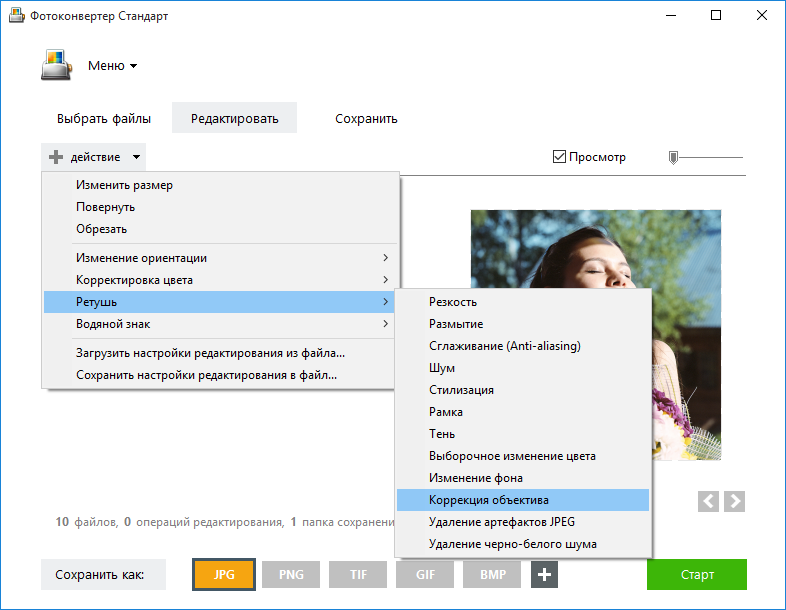786x610 pixels.
Task: Select JPG output format
Action: (x=224, y=574)
